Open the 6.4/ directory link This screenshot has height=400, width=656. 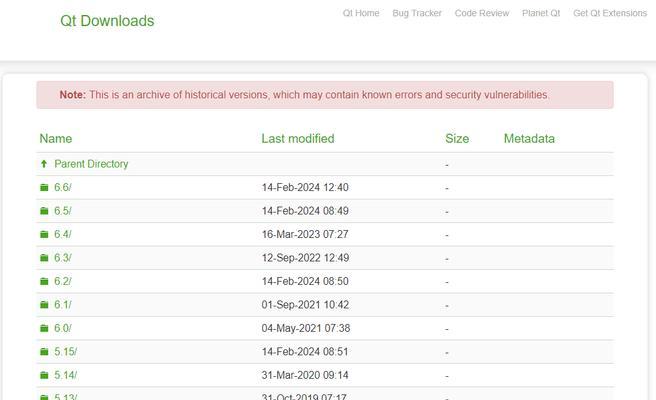(63, 234)
